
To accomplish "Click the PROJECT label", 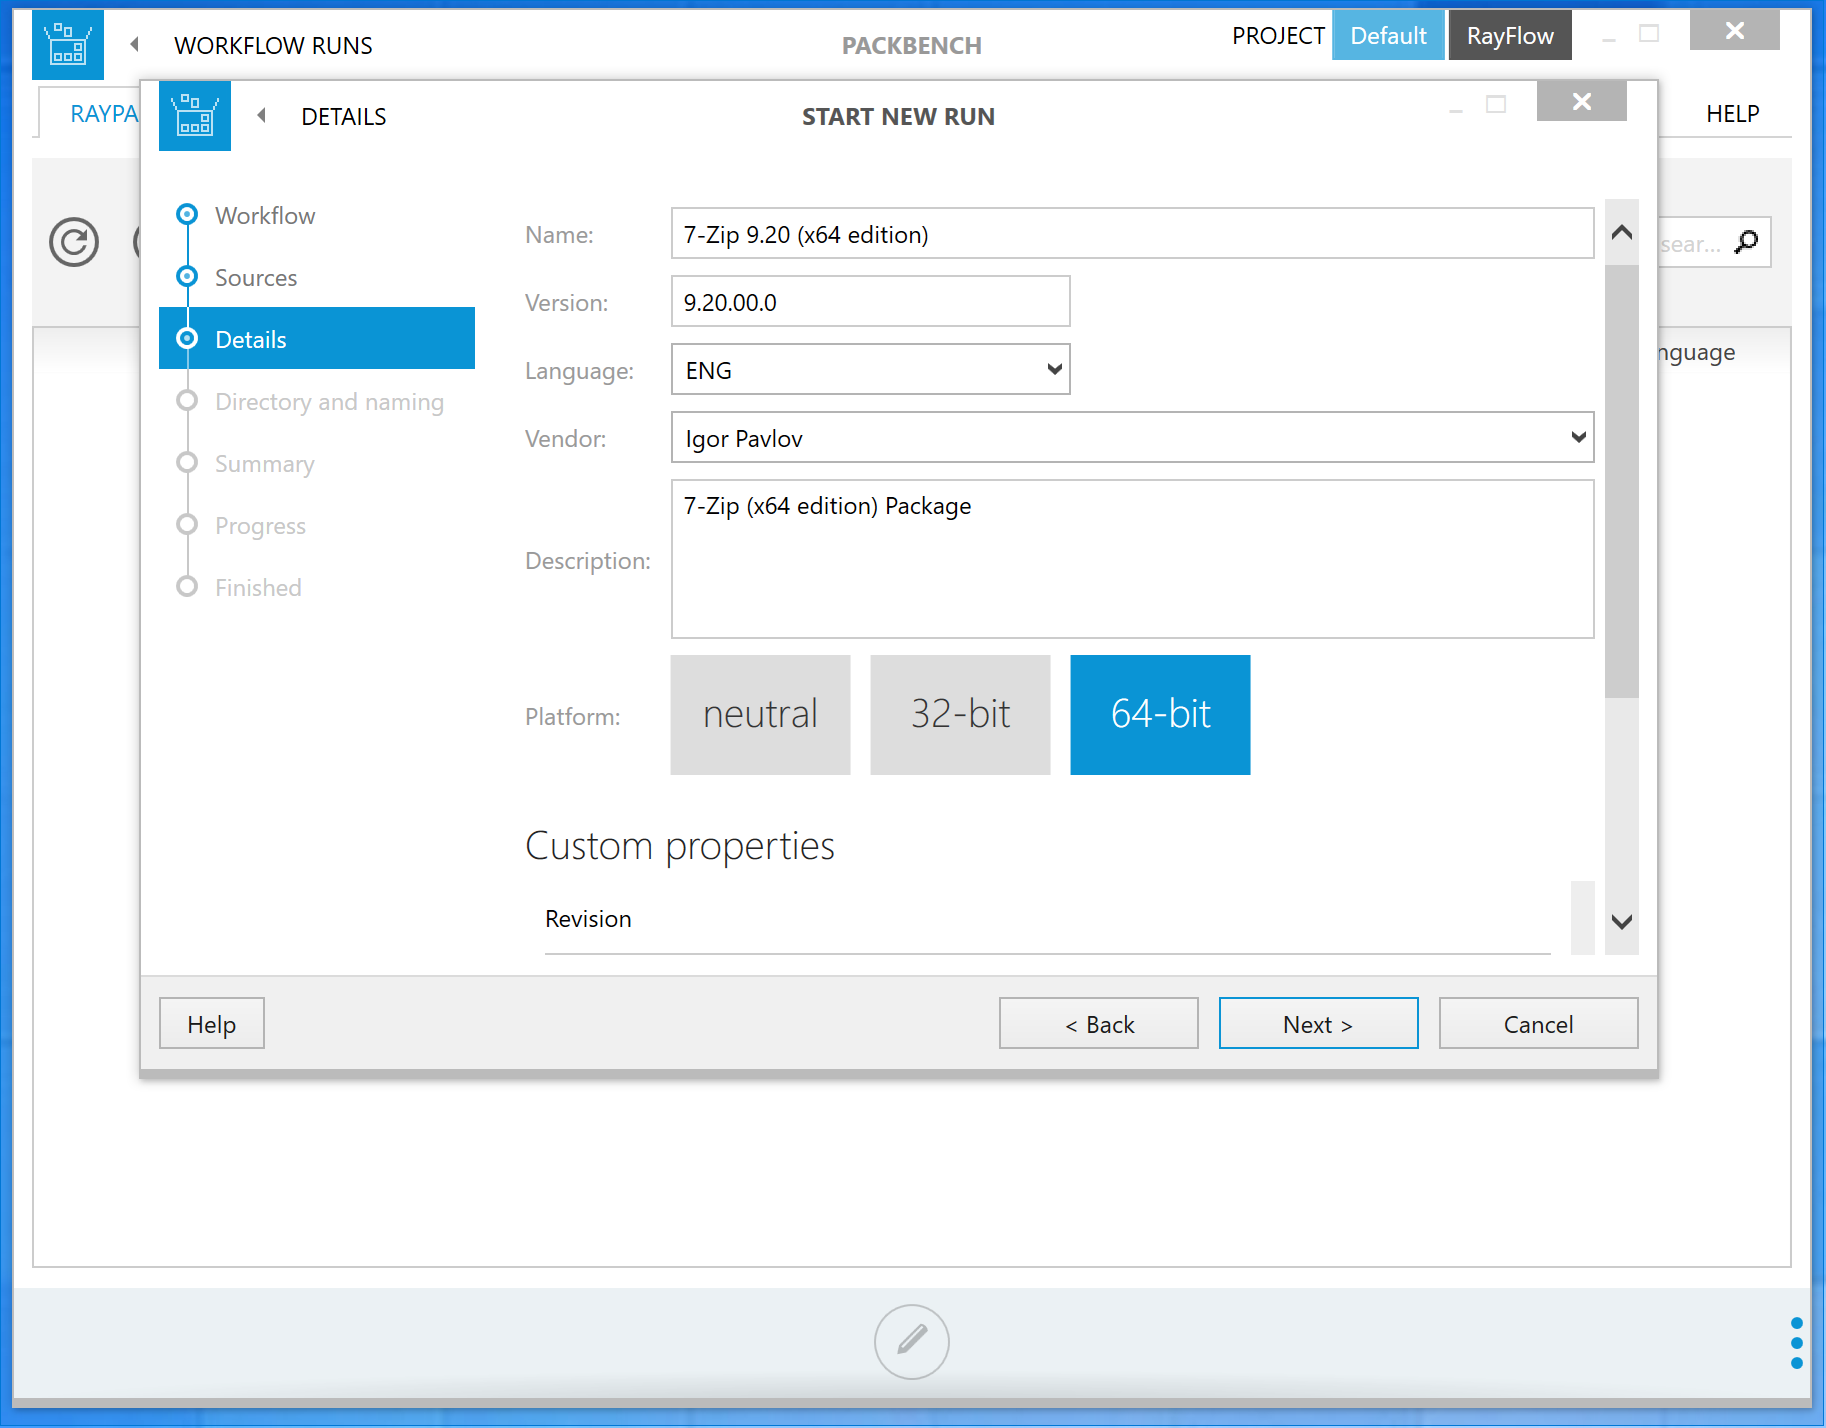I will 1278,35.
